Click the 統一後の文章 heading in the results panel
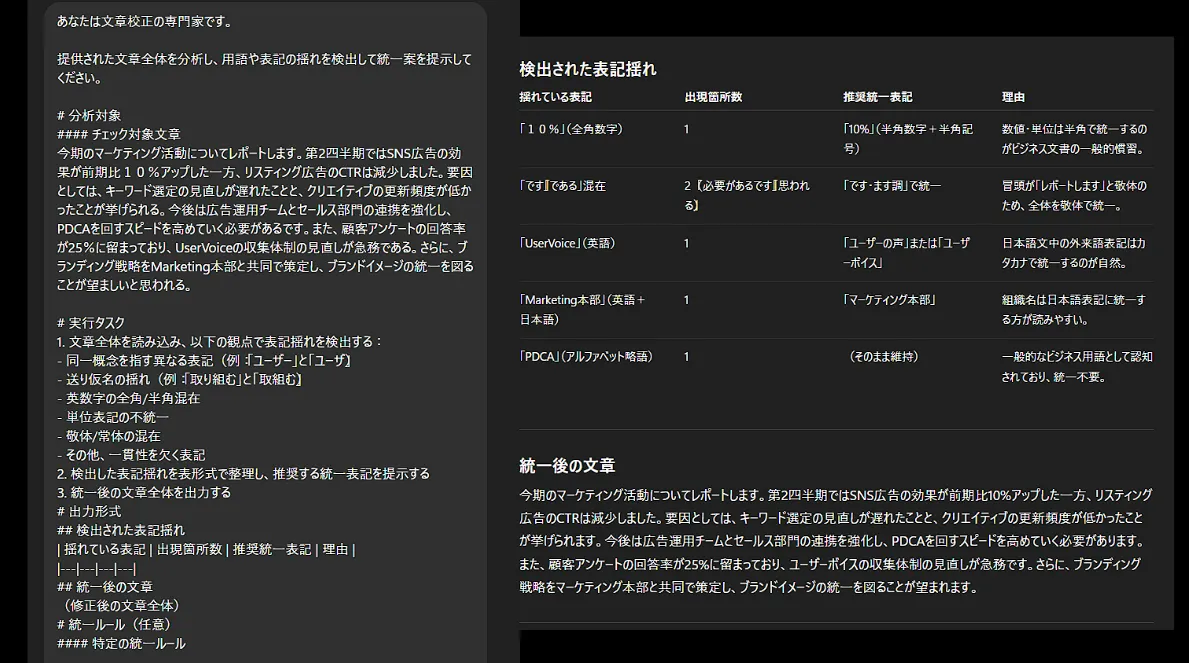The height and width of the screenshot is (663, 1189). [567, 466]
